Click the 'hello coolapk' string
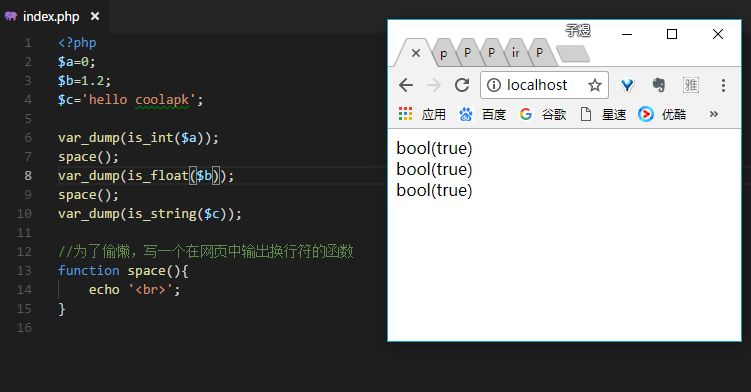751x392 pixels. click(x=139, y=100)
